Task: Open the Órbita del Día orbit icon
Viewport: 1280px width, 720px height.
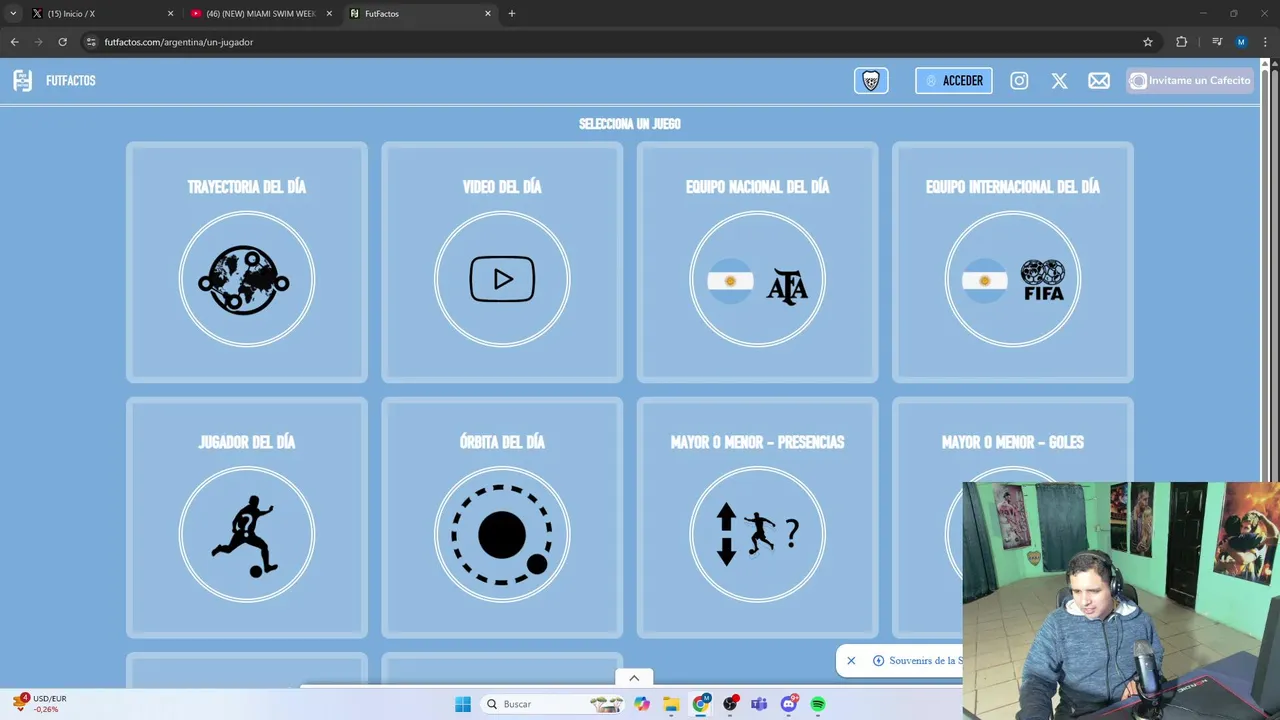Action: pyautogui.click(x=502, y=534)
